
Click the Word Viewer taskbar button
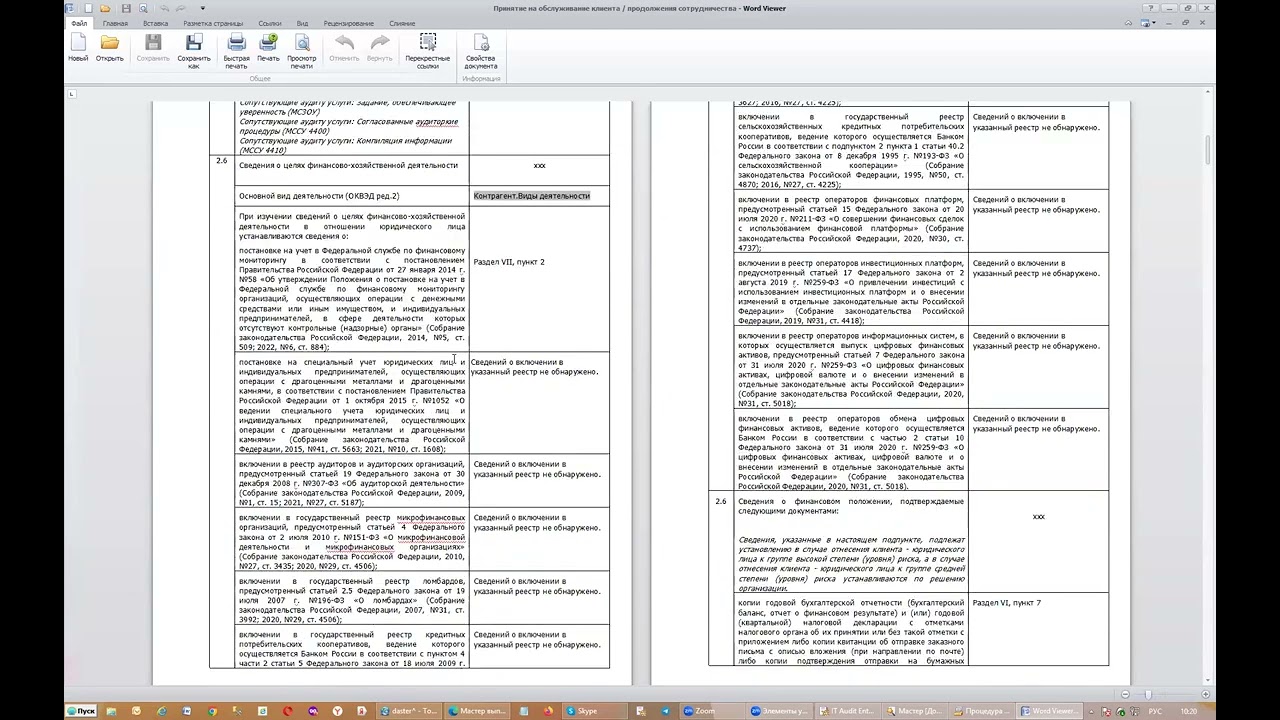[1049, 711]
